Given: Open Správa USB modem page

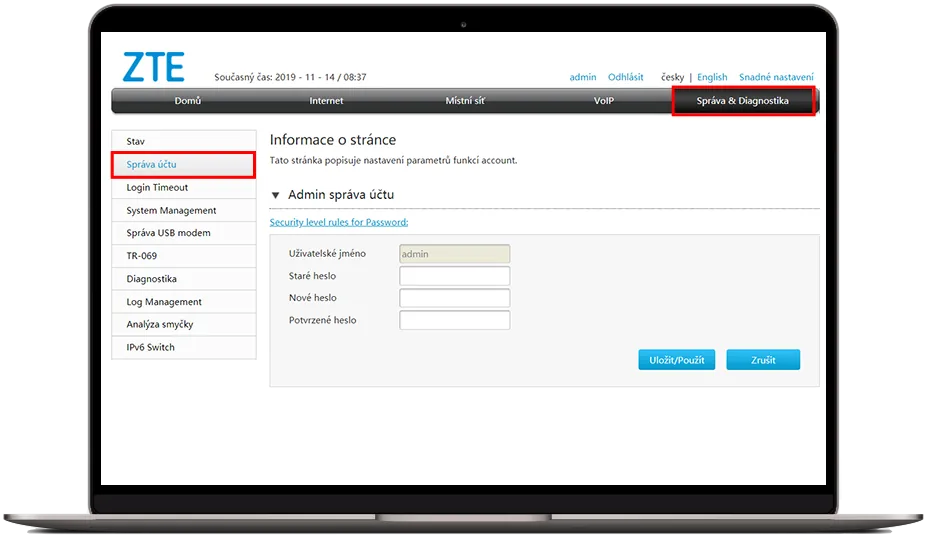Looking at the screenshot, I should 184,233.
